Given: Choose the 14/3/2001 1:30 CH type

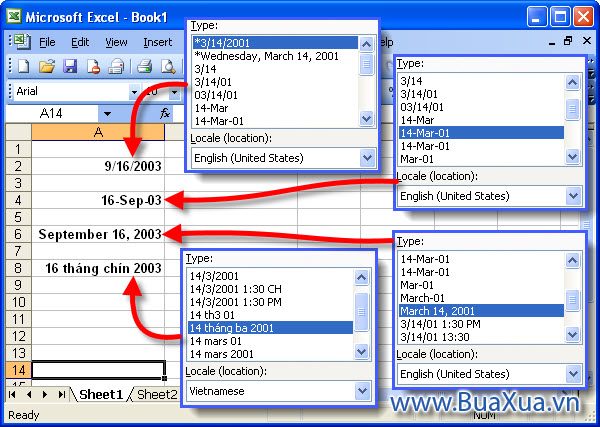Looking at the screenshot, I should [270, 289].
